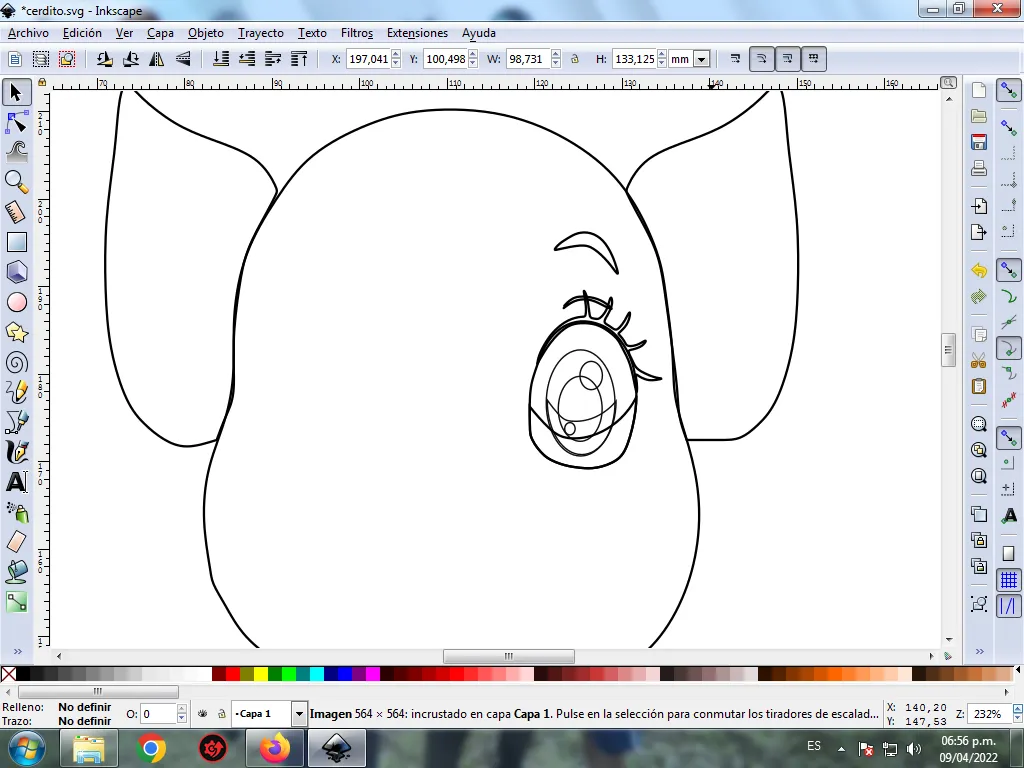Flip selection horizontally

pos(157,59)
